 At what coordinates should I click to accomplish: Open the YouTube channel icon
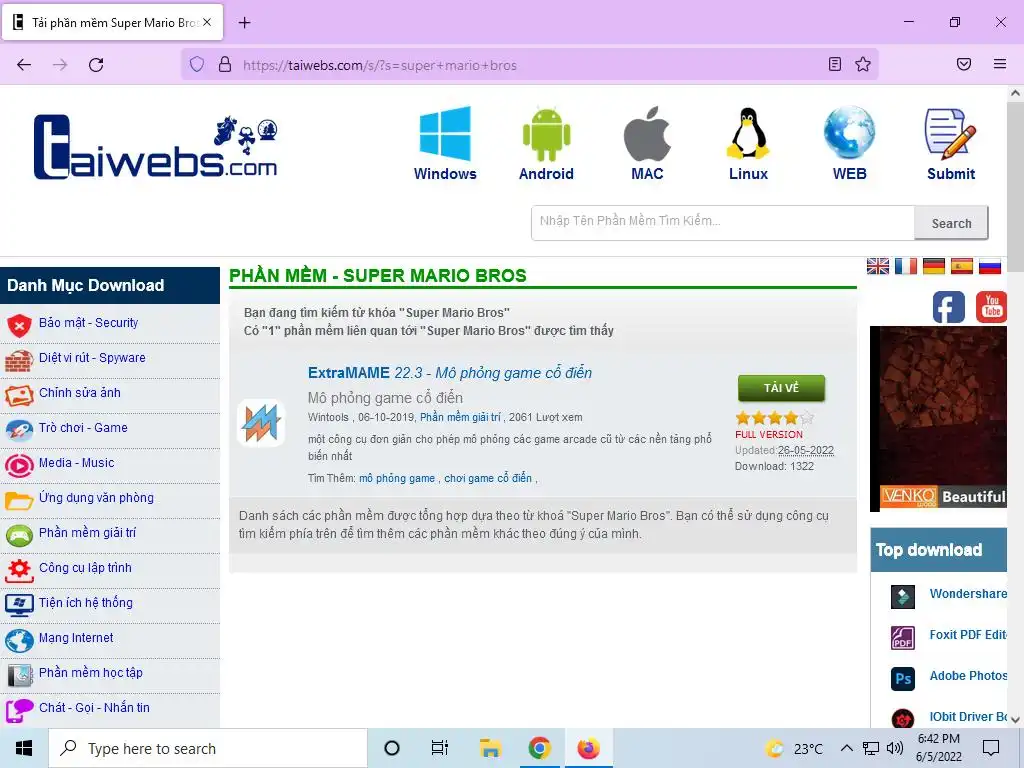point(991,307)
